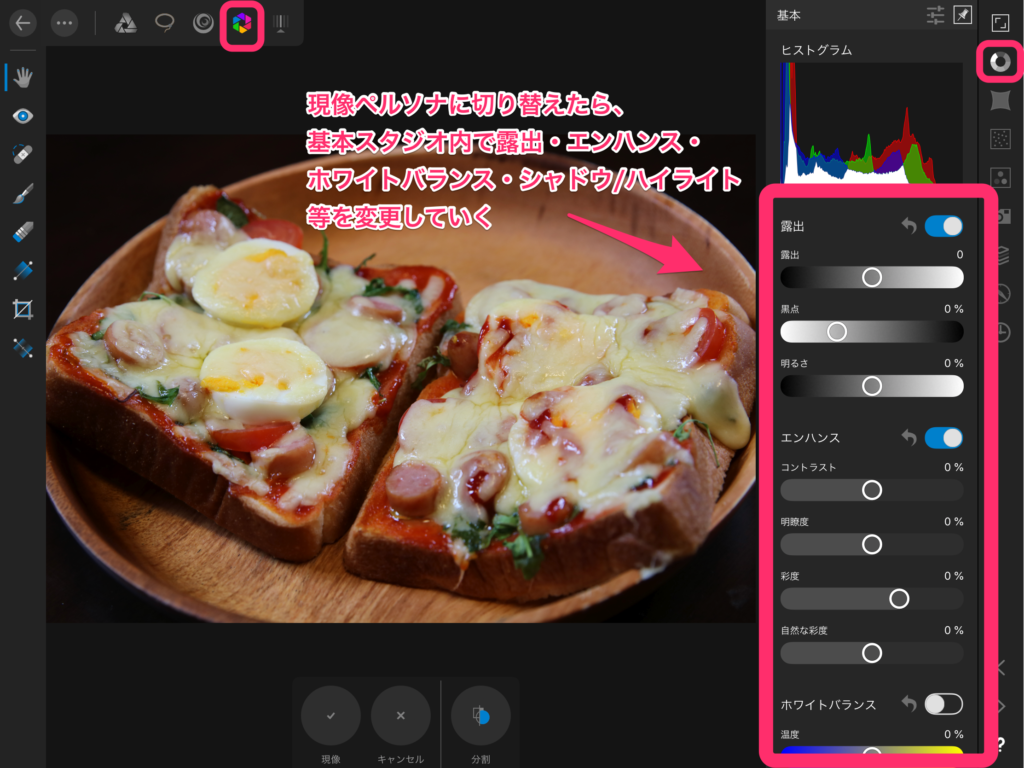Enable the ホワイトバランス toggle
Image resolution: width=1024 pixels, height=768 pixels.
pos(943,704)
